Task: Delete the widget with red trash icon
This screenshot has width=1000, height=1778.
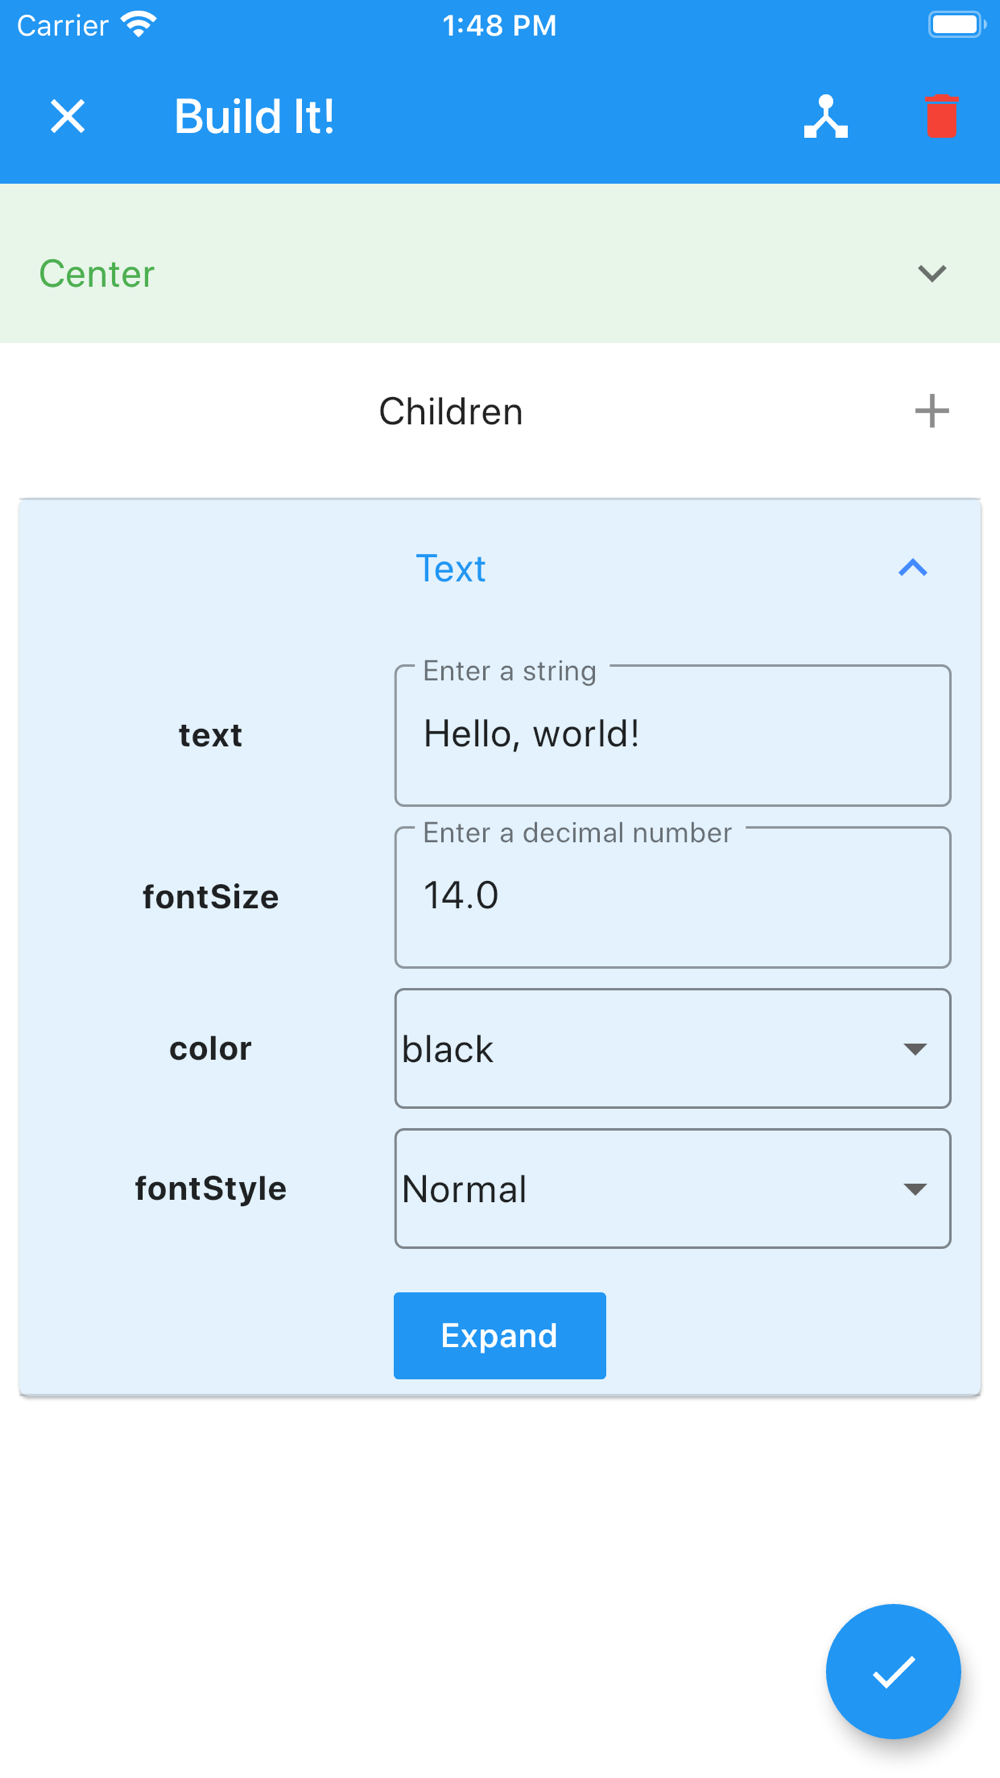Action: [x=942, y=116]
